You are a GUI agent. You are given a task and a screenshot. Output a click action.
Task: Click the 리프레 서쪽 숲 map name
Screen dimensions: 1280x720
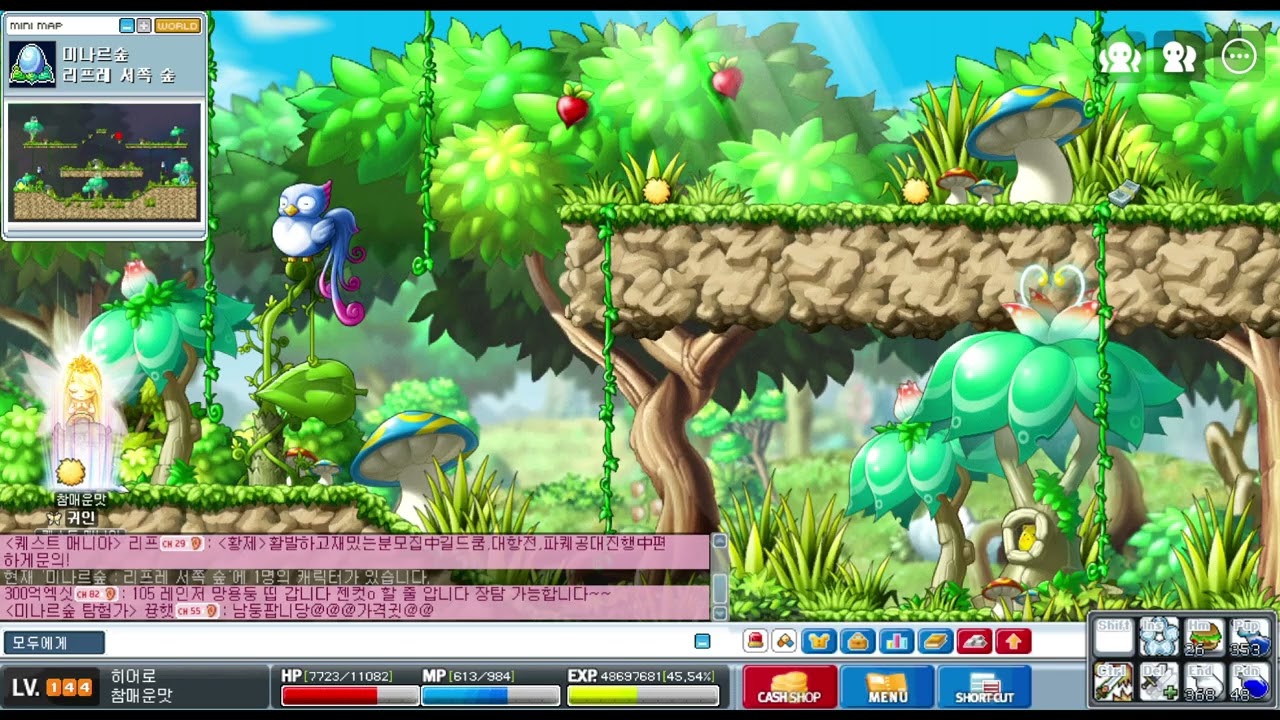click(119, 76)
